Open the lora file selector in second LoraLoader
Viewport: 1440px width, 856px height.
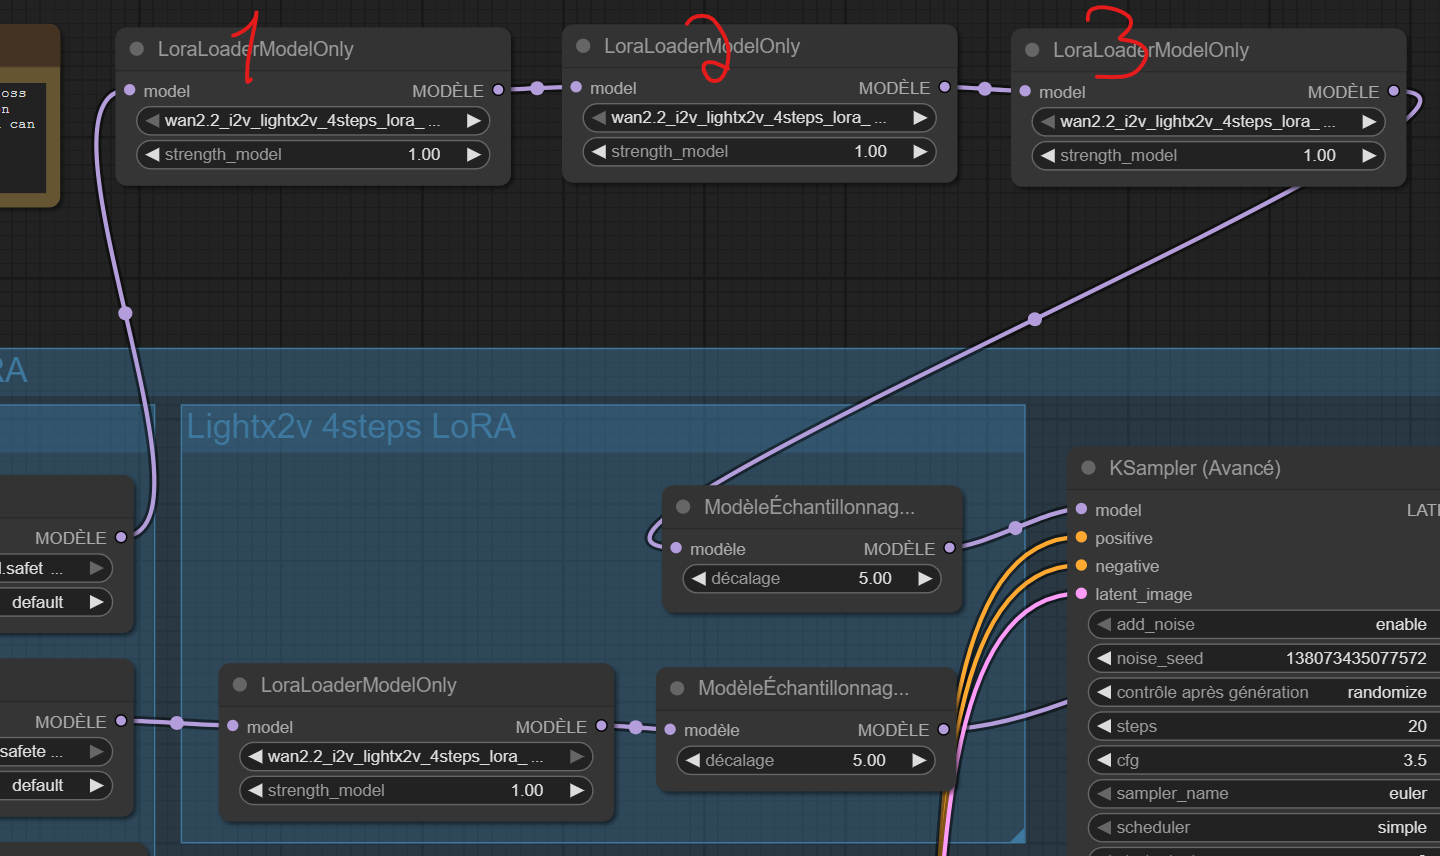point(748,118)
